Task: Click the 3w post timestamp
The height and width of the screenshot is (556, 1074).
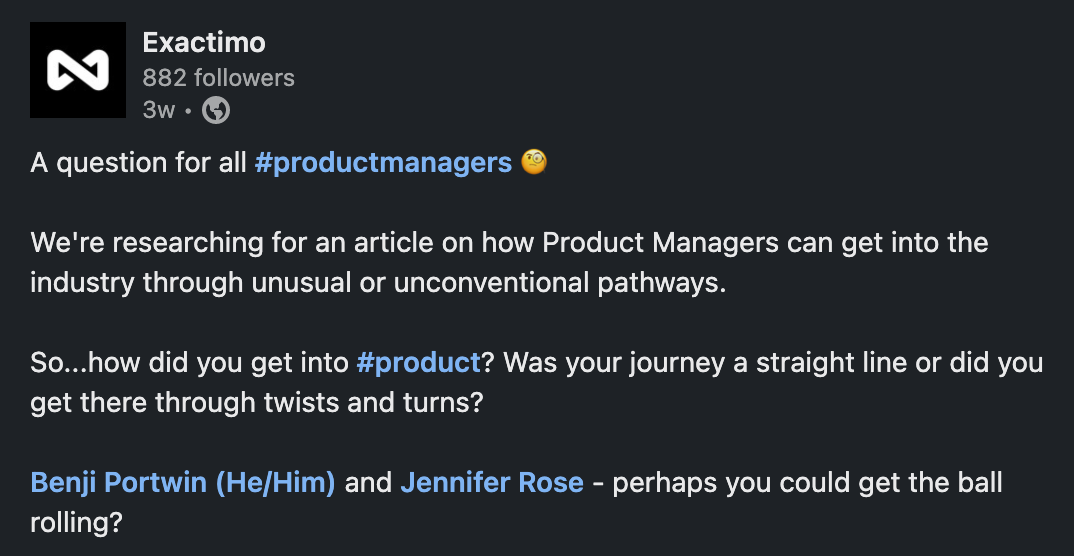Action: tap(158, 110)
